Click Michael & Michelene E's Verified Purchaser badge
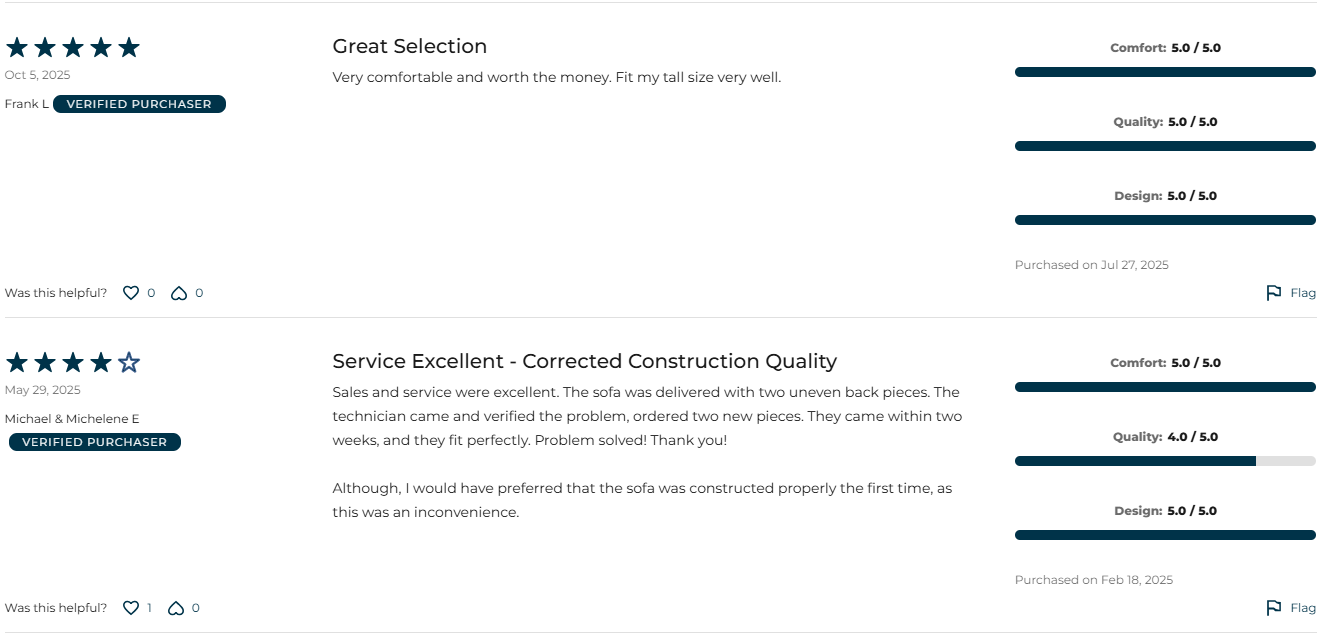1326x633 pixels. (95, 442)
